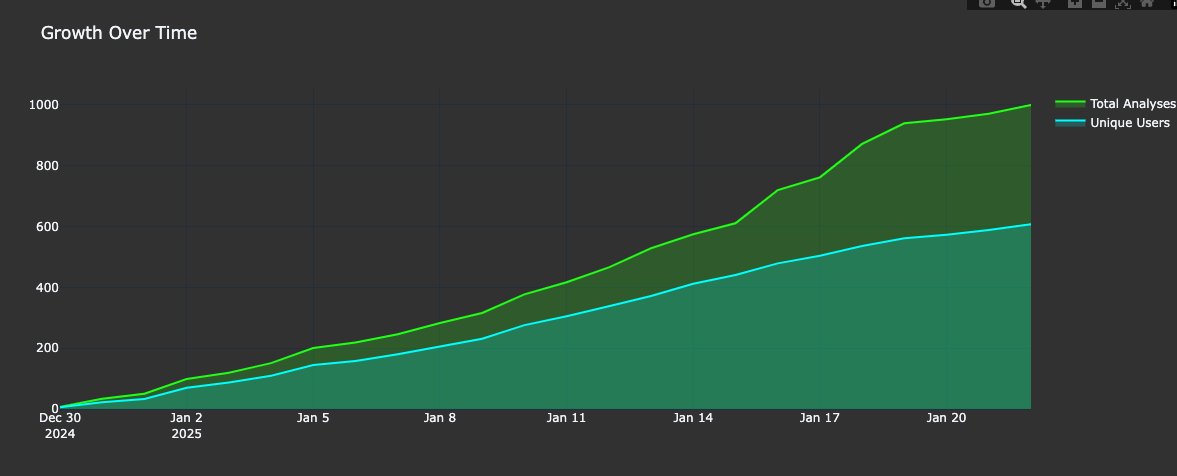This screenshot has height=476, width=1177.
Task: Click the Zoom in plus icon
Action: [x=1075, y=3]
